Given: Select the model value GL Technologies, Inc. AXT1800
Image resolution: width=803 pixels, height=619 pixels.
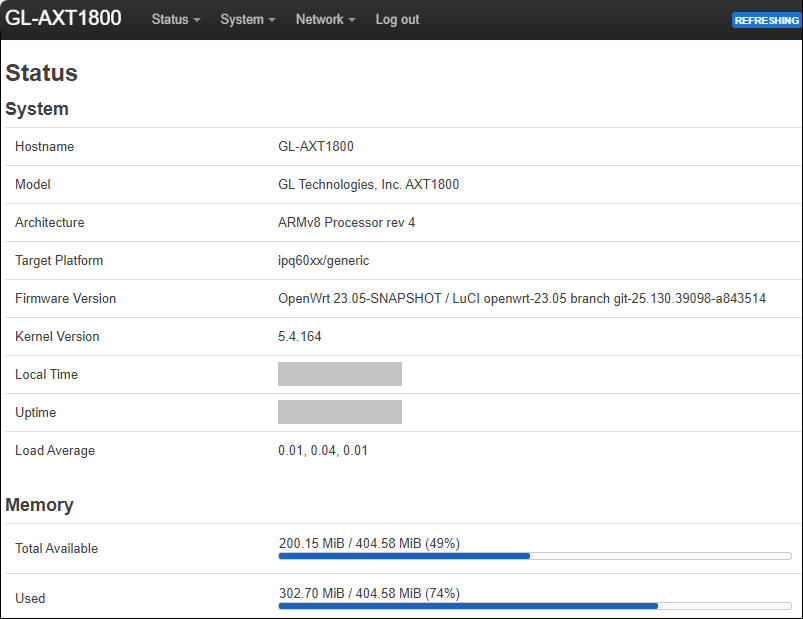Looking at the screenshot, I should 368,184.
